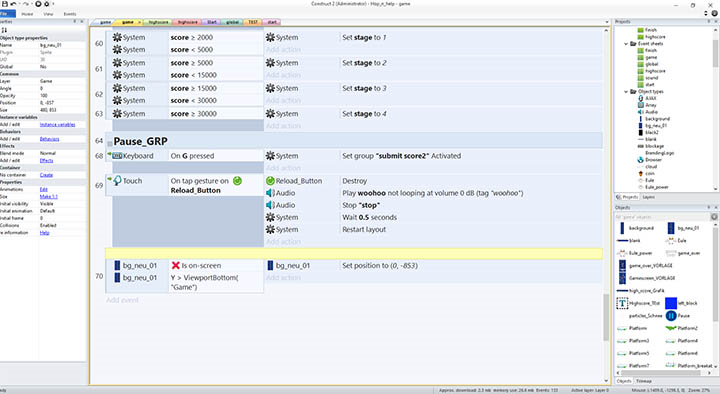This screenshot has height=394, width=720.
Task: Click event sheet scroll up arrow
Action: coord(606,30)
